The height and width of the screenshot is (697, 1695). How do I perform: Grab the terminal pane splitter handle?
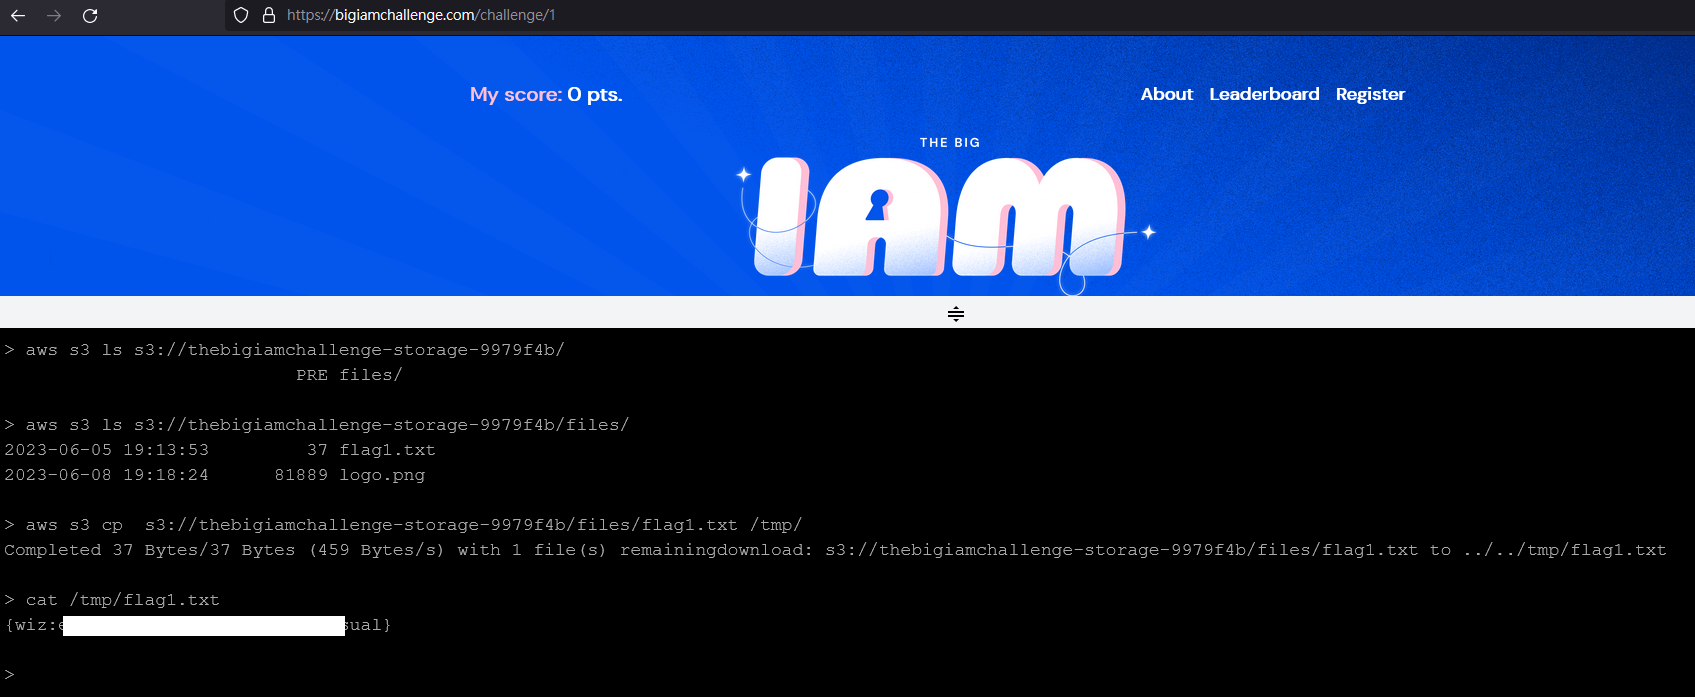[x=956, y=313]
